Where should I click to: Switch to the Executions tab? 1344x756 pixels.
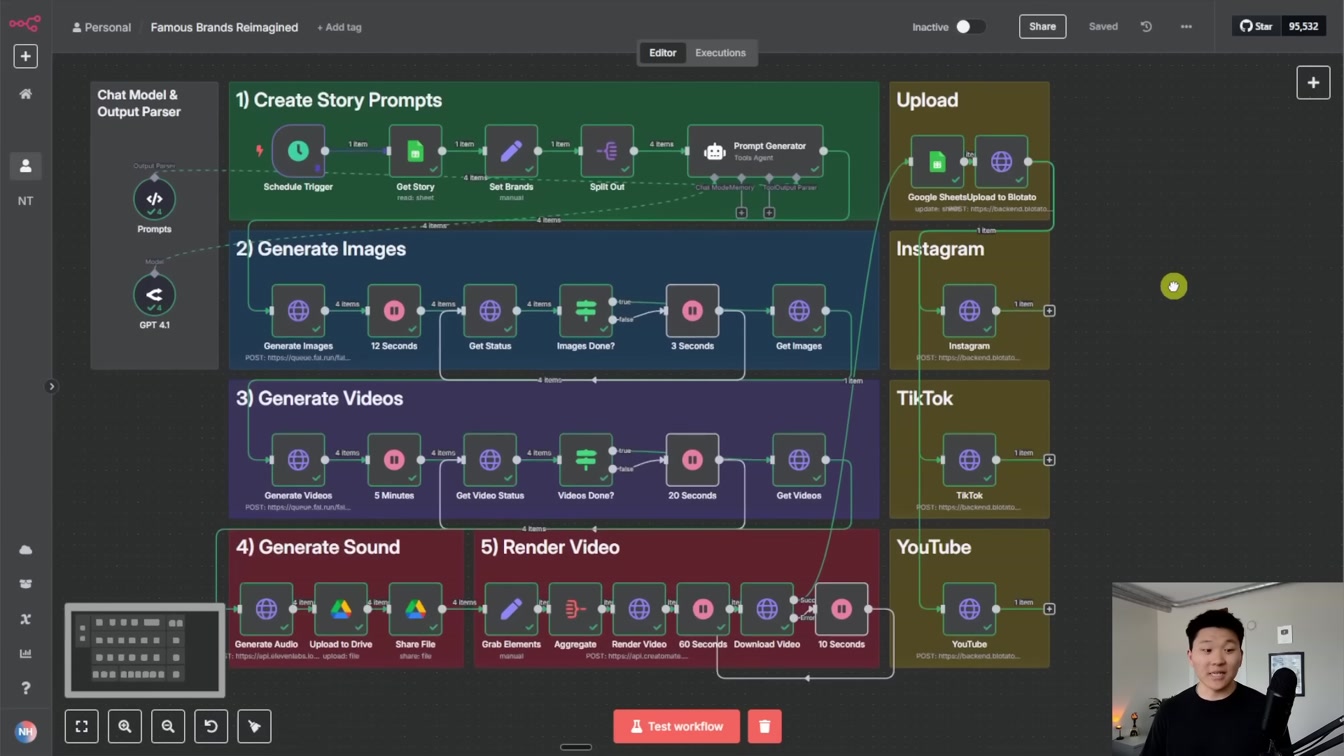coord(721,53)
